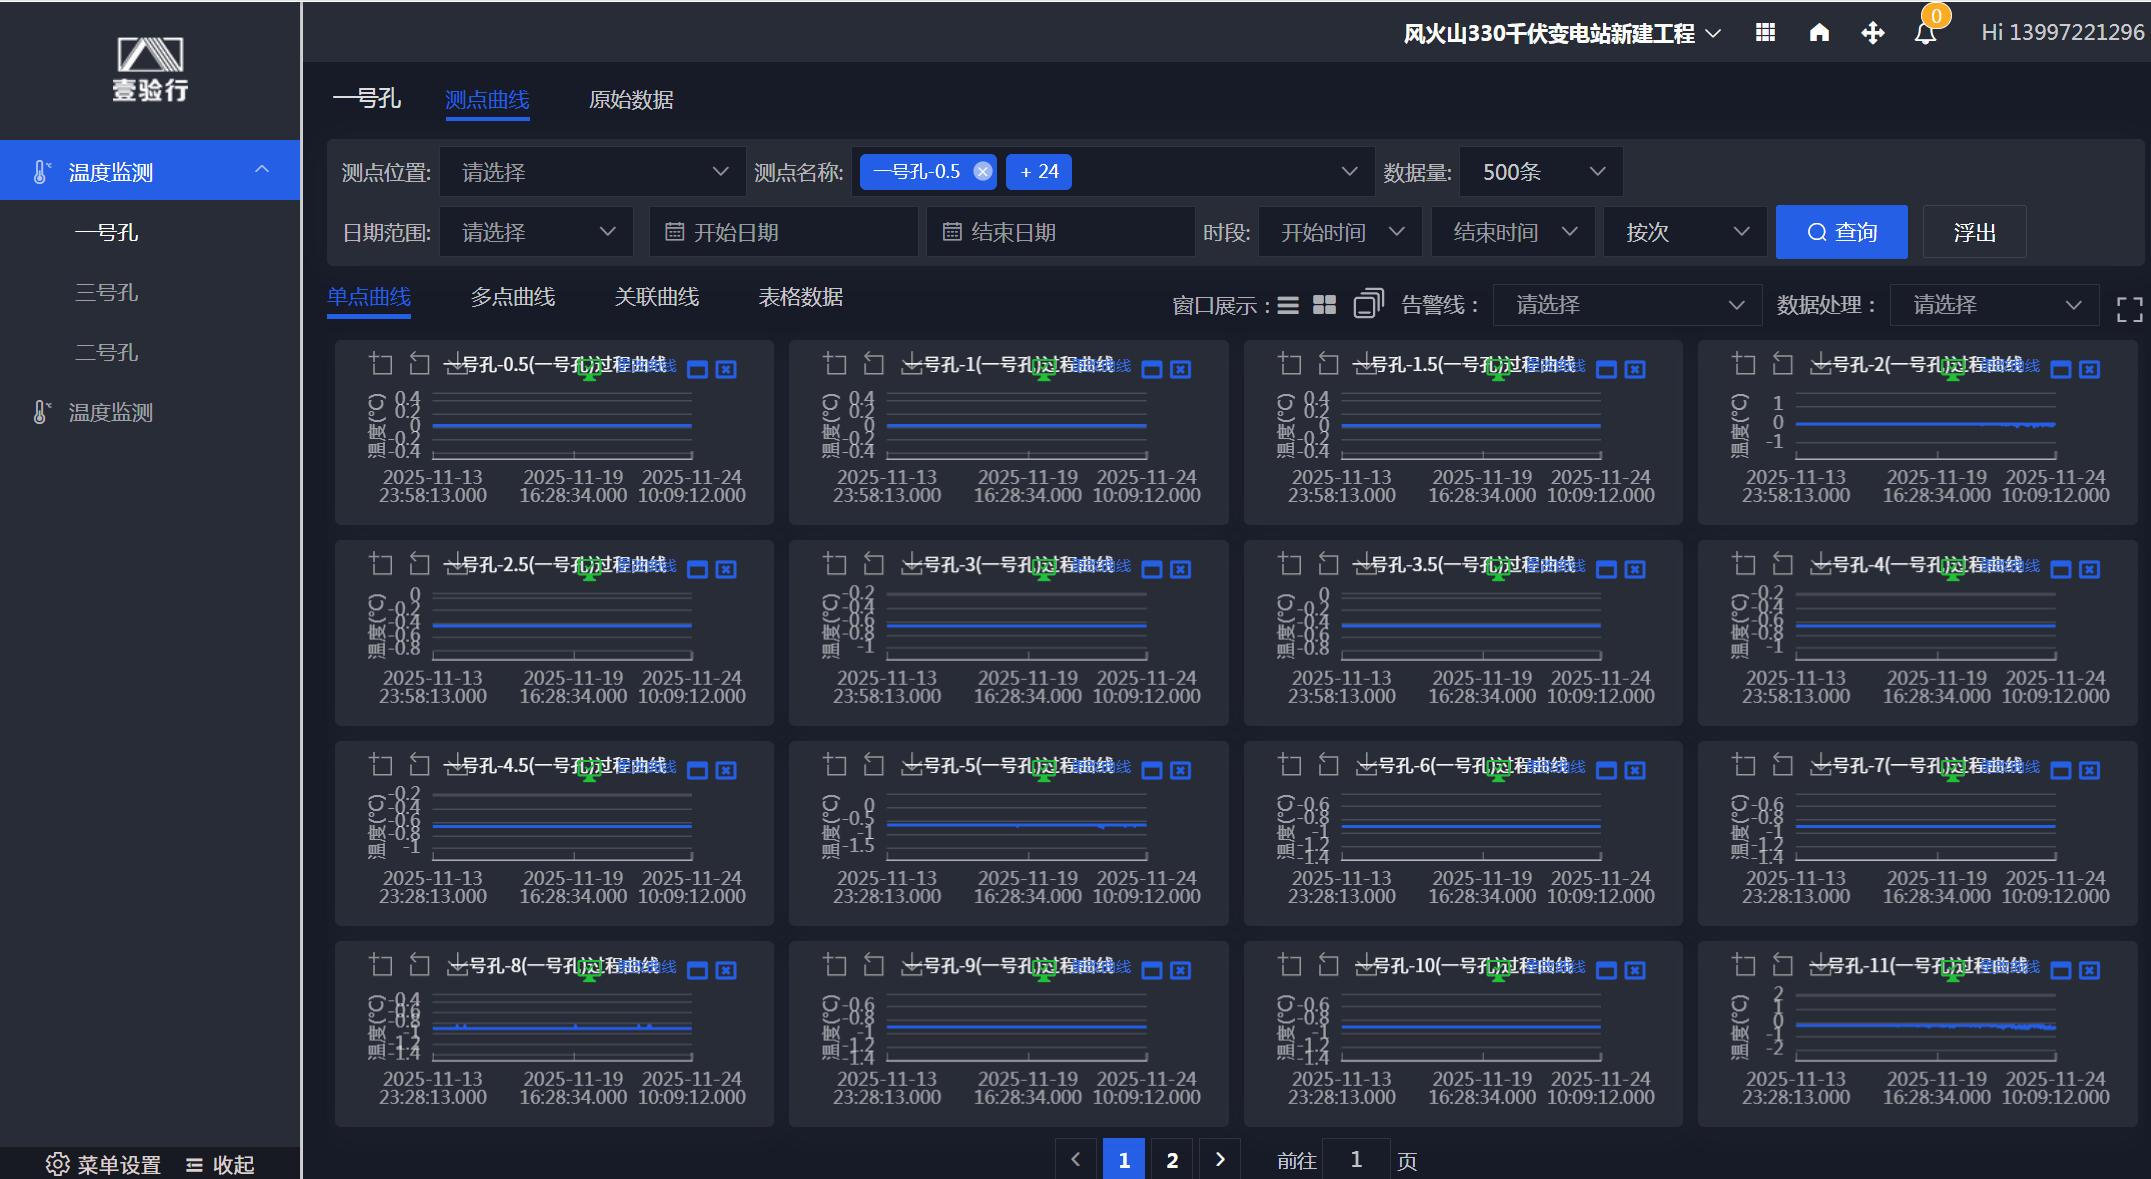This screenshot has width=2151, height=1179.
Task: Click the 查询 search button
Action: [x=1841, y=232]
